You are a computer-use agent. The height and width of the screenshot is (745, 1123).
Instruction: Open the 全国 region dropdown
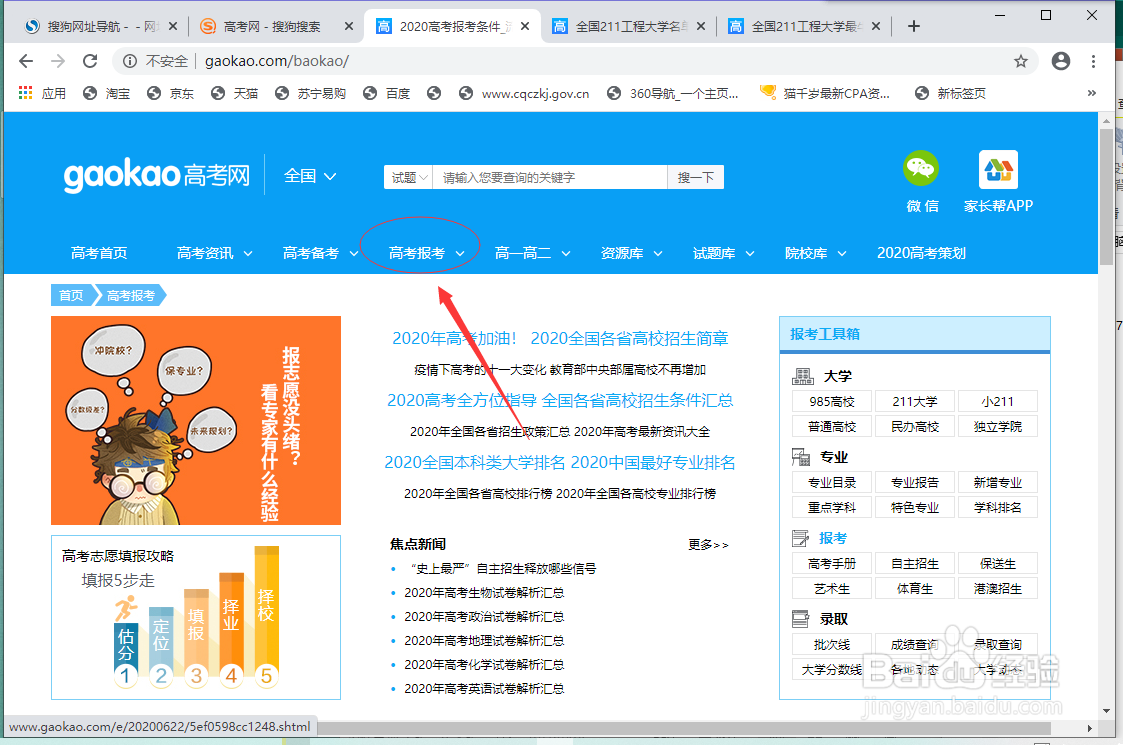(308, 175)
